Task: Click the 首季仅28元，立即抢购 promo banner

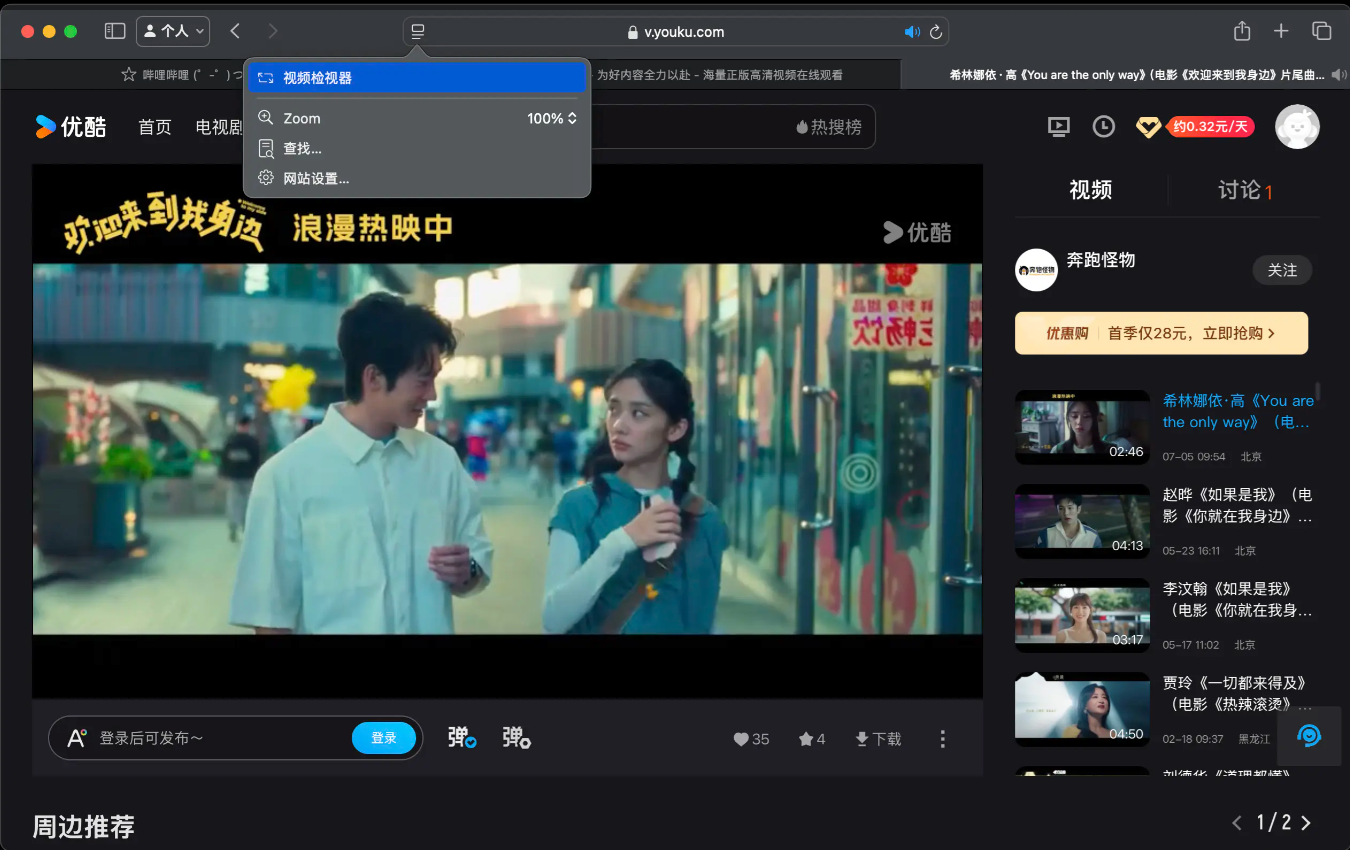Action: (1161, 333)
